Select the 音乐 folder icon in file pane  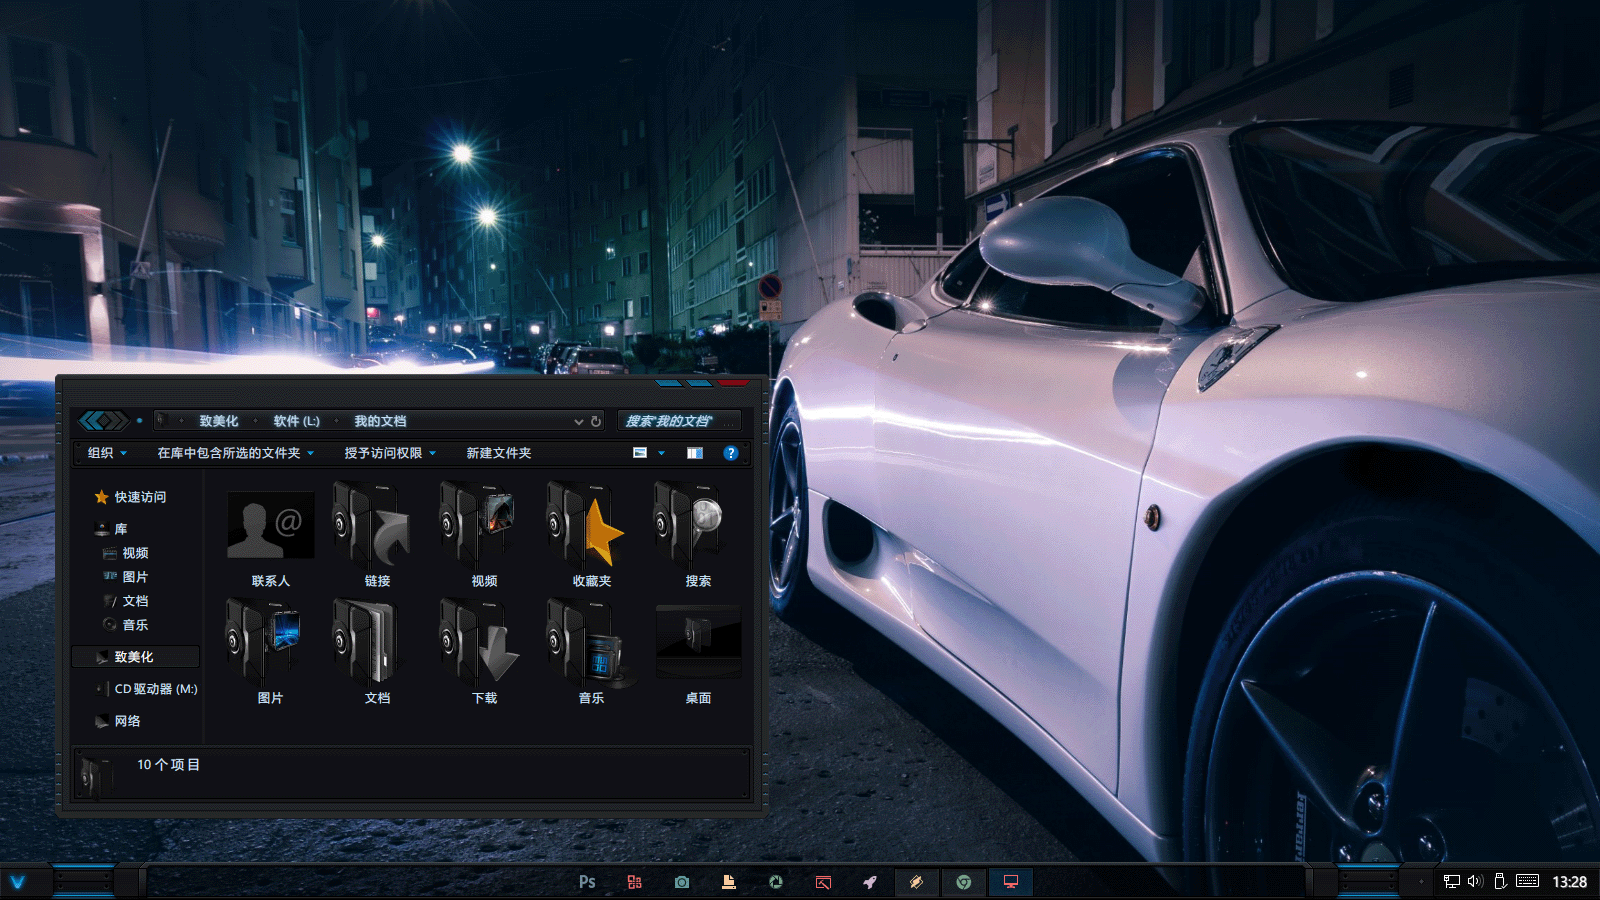(x=591, y=653)
